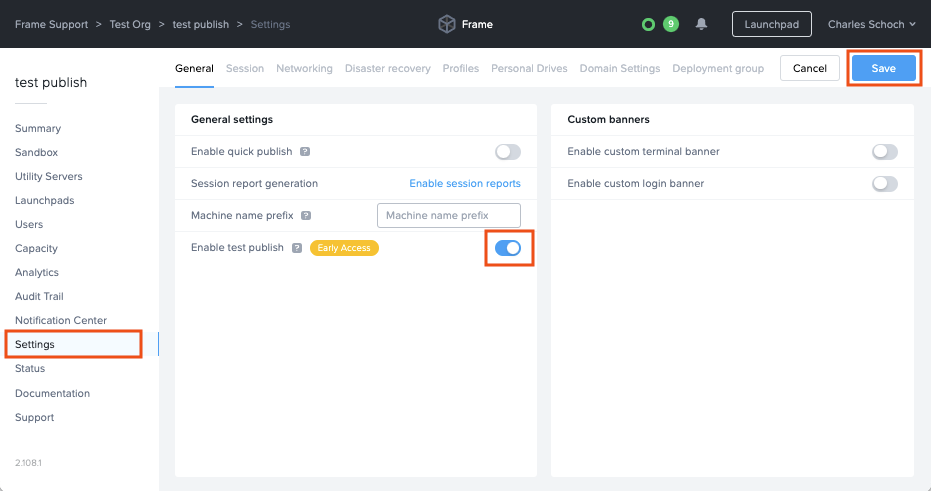Navigate to Frame Support breadcrumb

pyautogui.click(x=51, y=24)
